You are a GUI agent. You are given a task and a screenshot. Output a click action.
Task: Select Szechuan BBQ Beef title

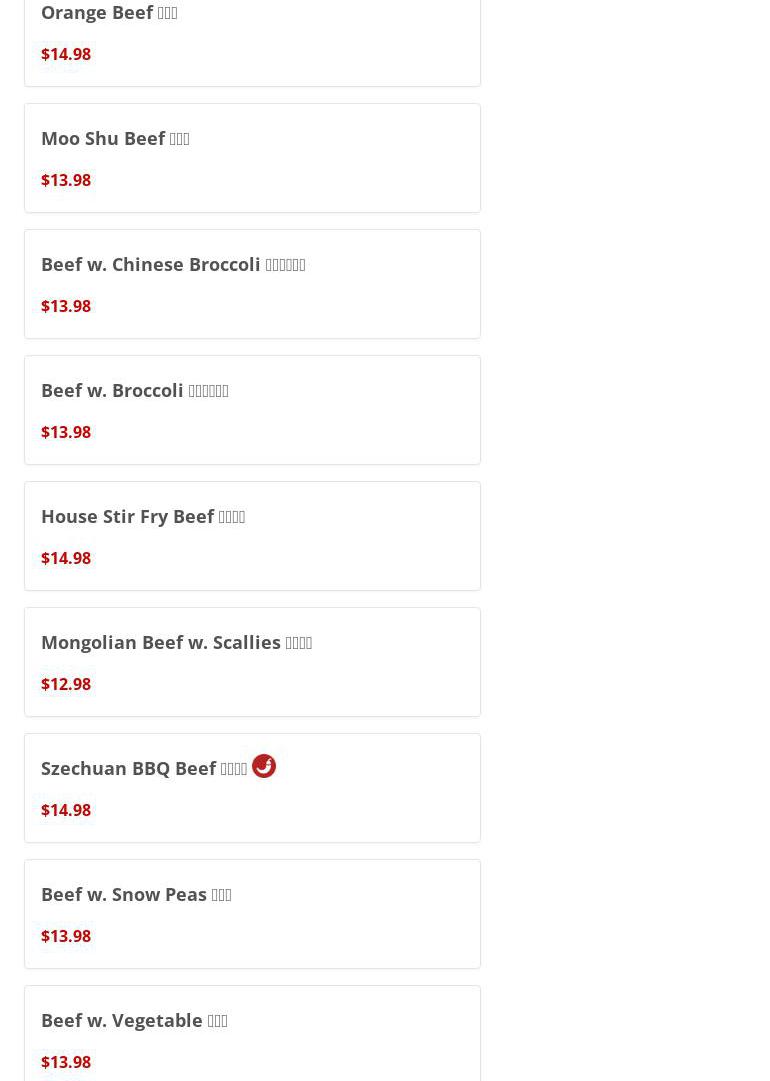pos(144,769)
